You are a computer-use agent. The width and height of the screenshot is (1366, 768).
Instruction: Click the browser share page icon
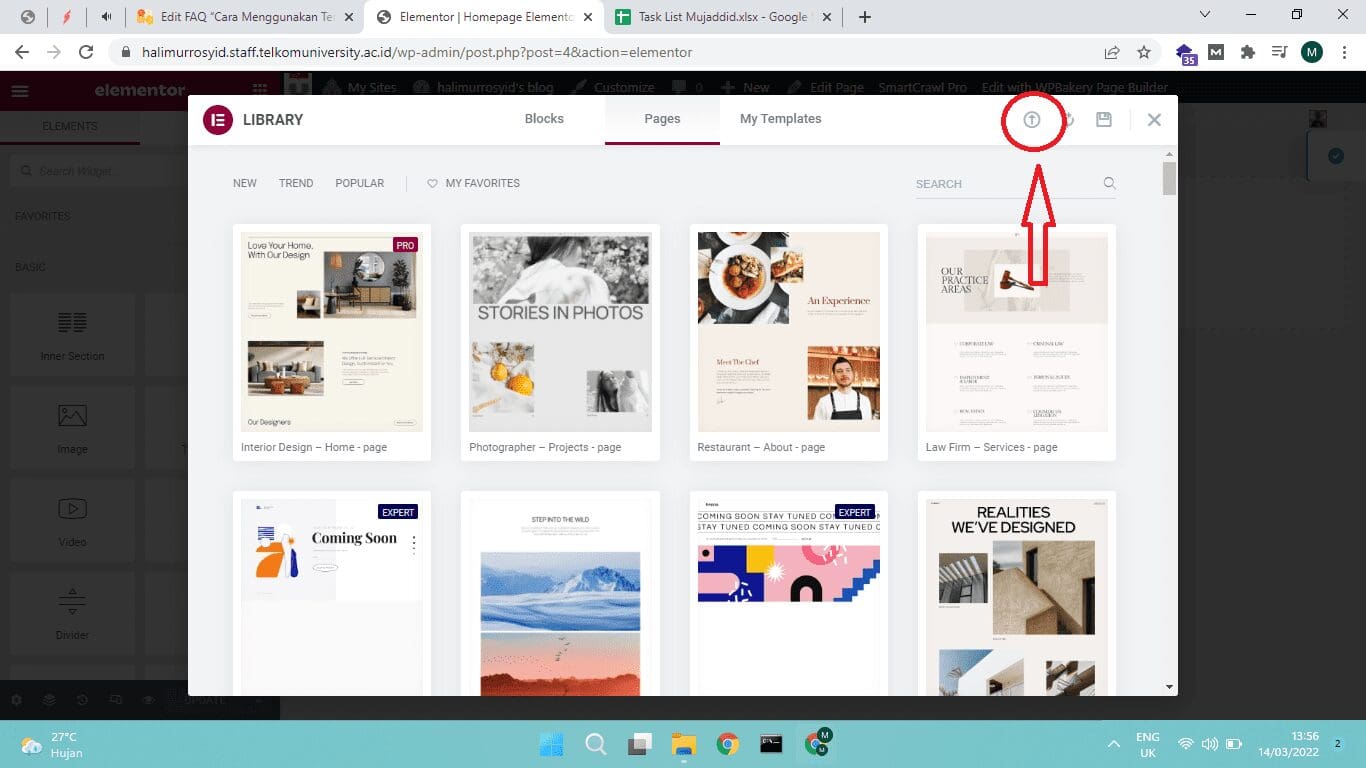point(1112,52)
